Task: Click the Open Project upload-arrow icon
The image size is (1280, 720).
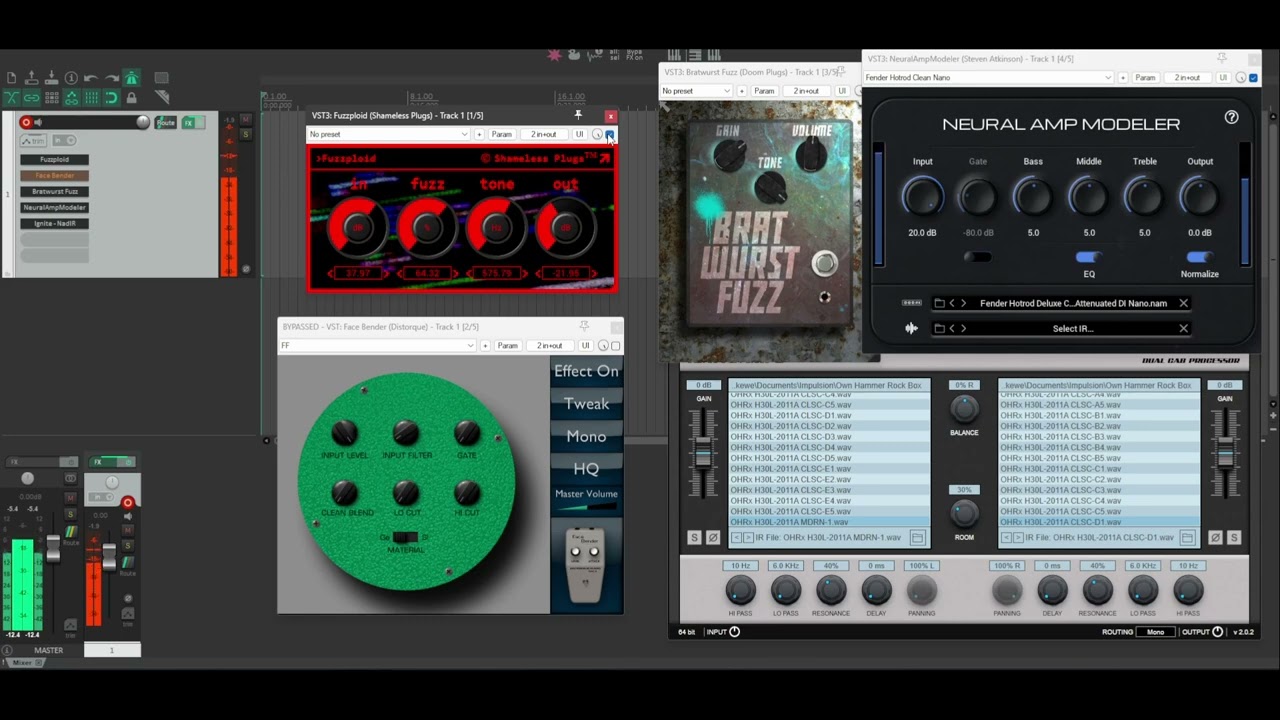Action: tap(31, 78)
